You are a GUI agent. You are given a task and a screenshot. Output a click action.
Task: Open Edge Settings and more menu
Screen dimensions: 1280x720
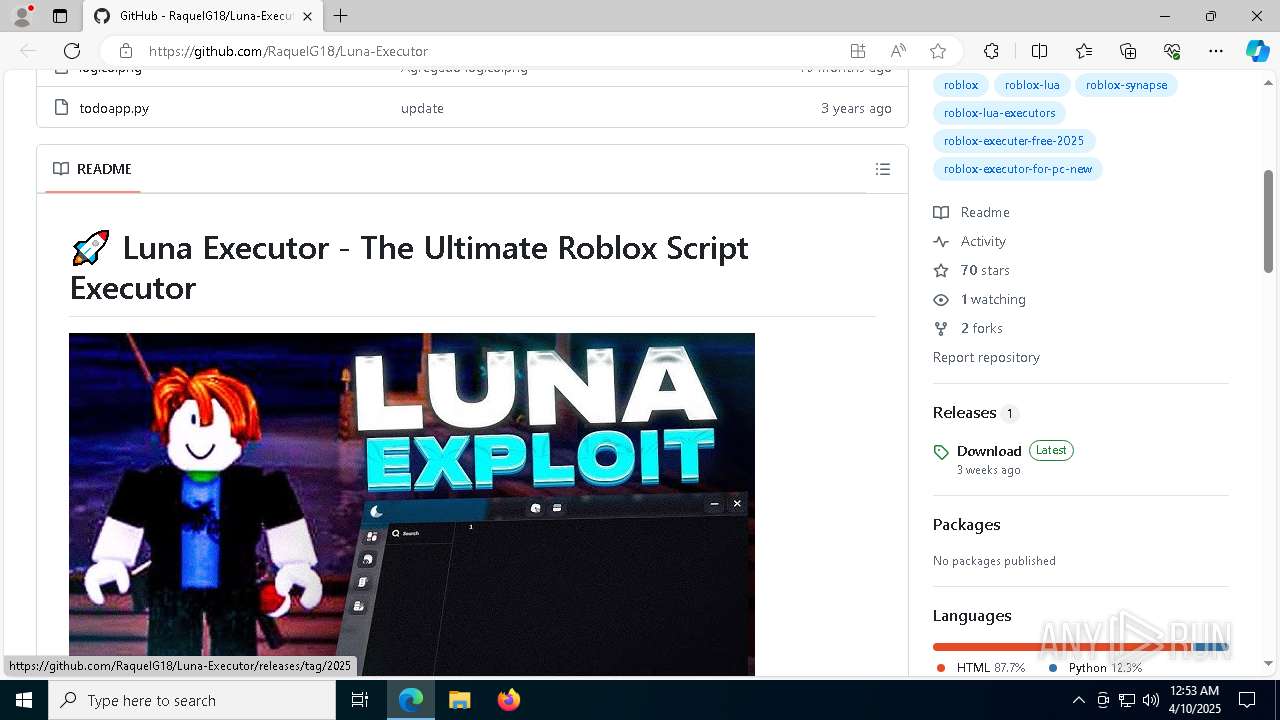[1216, 51]
